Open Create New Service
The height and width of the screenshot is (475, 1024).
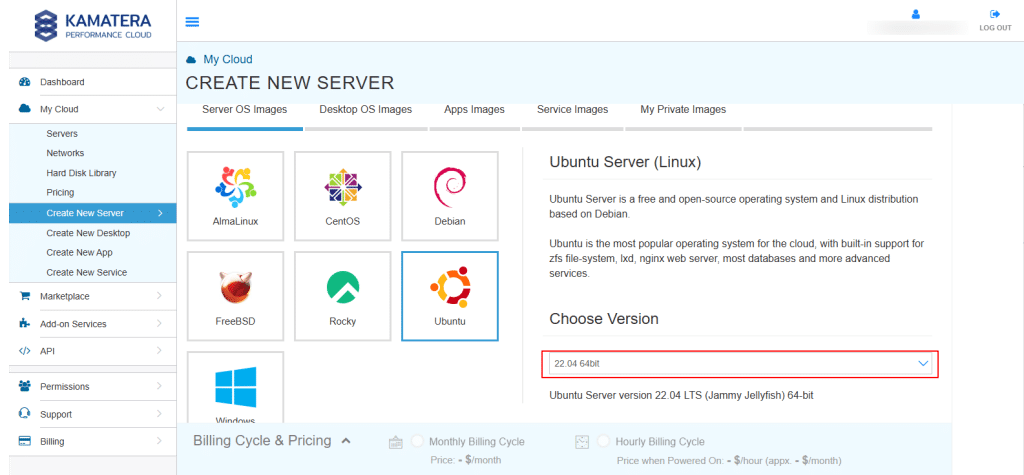[87, 272]
